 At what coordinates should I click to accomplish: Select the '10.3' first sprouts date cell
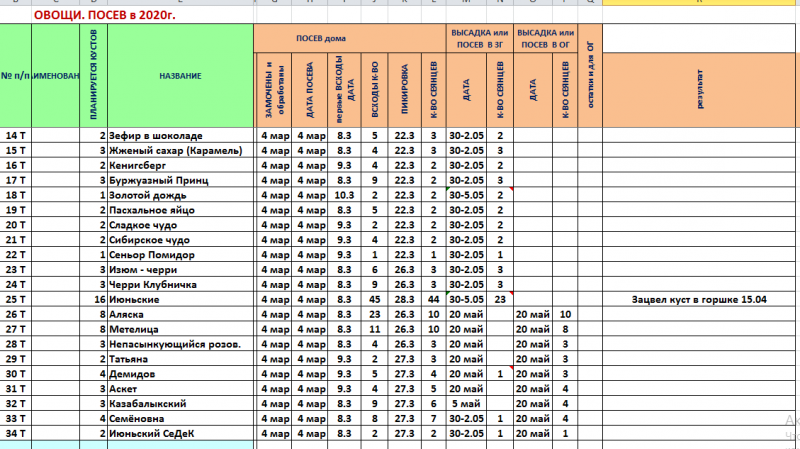point(344,195)
